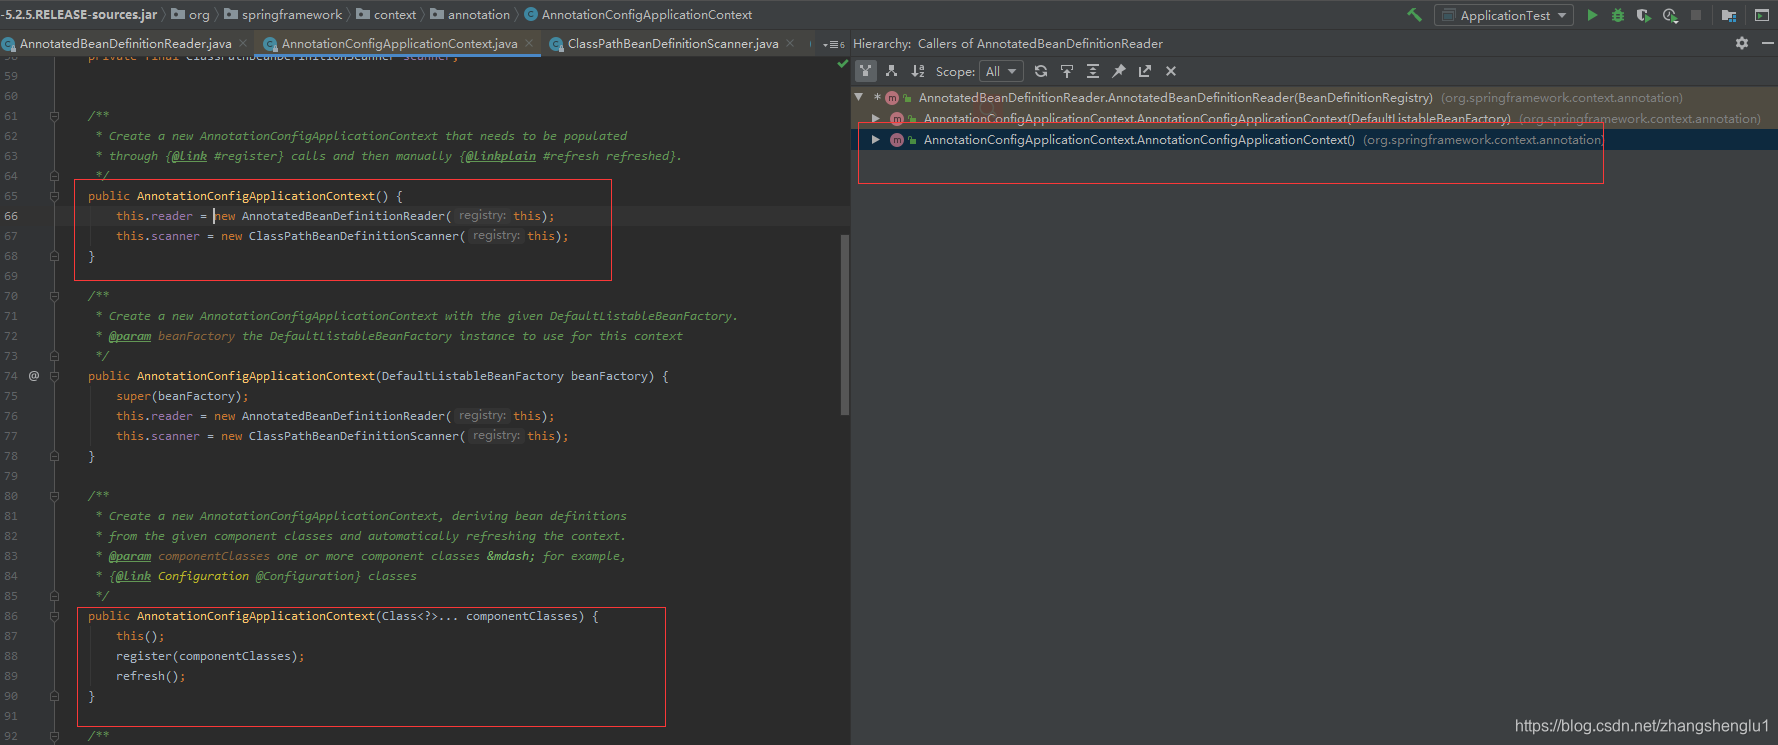Expand the no-arg AnnotationConfigApplicationContext() caller node
This screenshot has width=1778, height=745.
tap(876, 140)
